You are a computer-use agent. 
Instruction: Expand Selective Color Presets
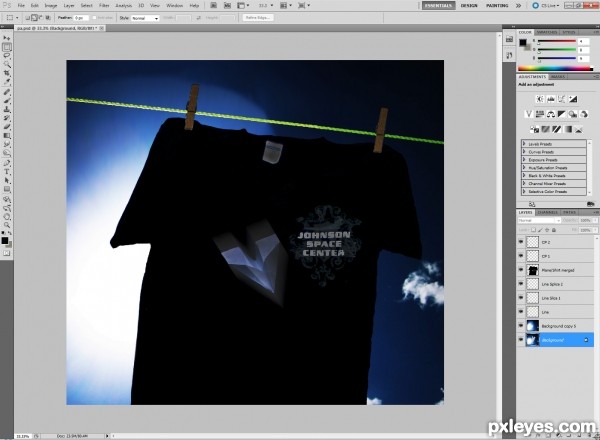click(524, 191)
